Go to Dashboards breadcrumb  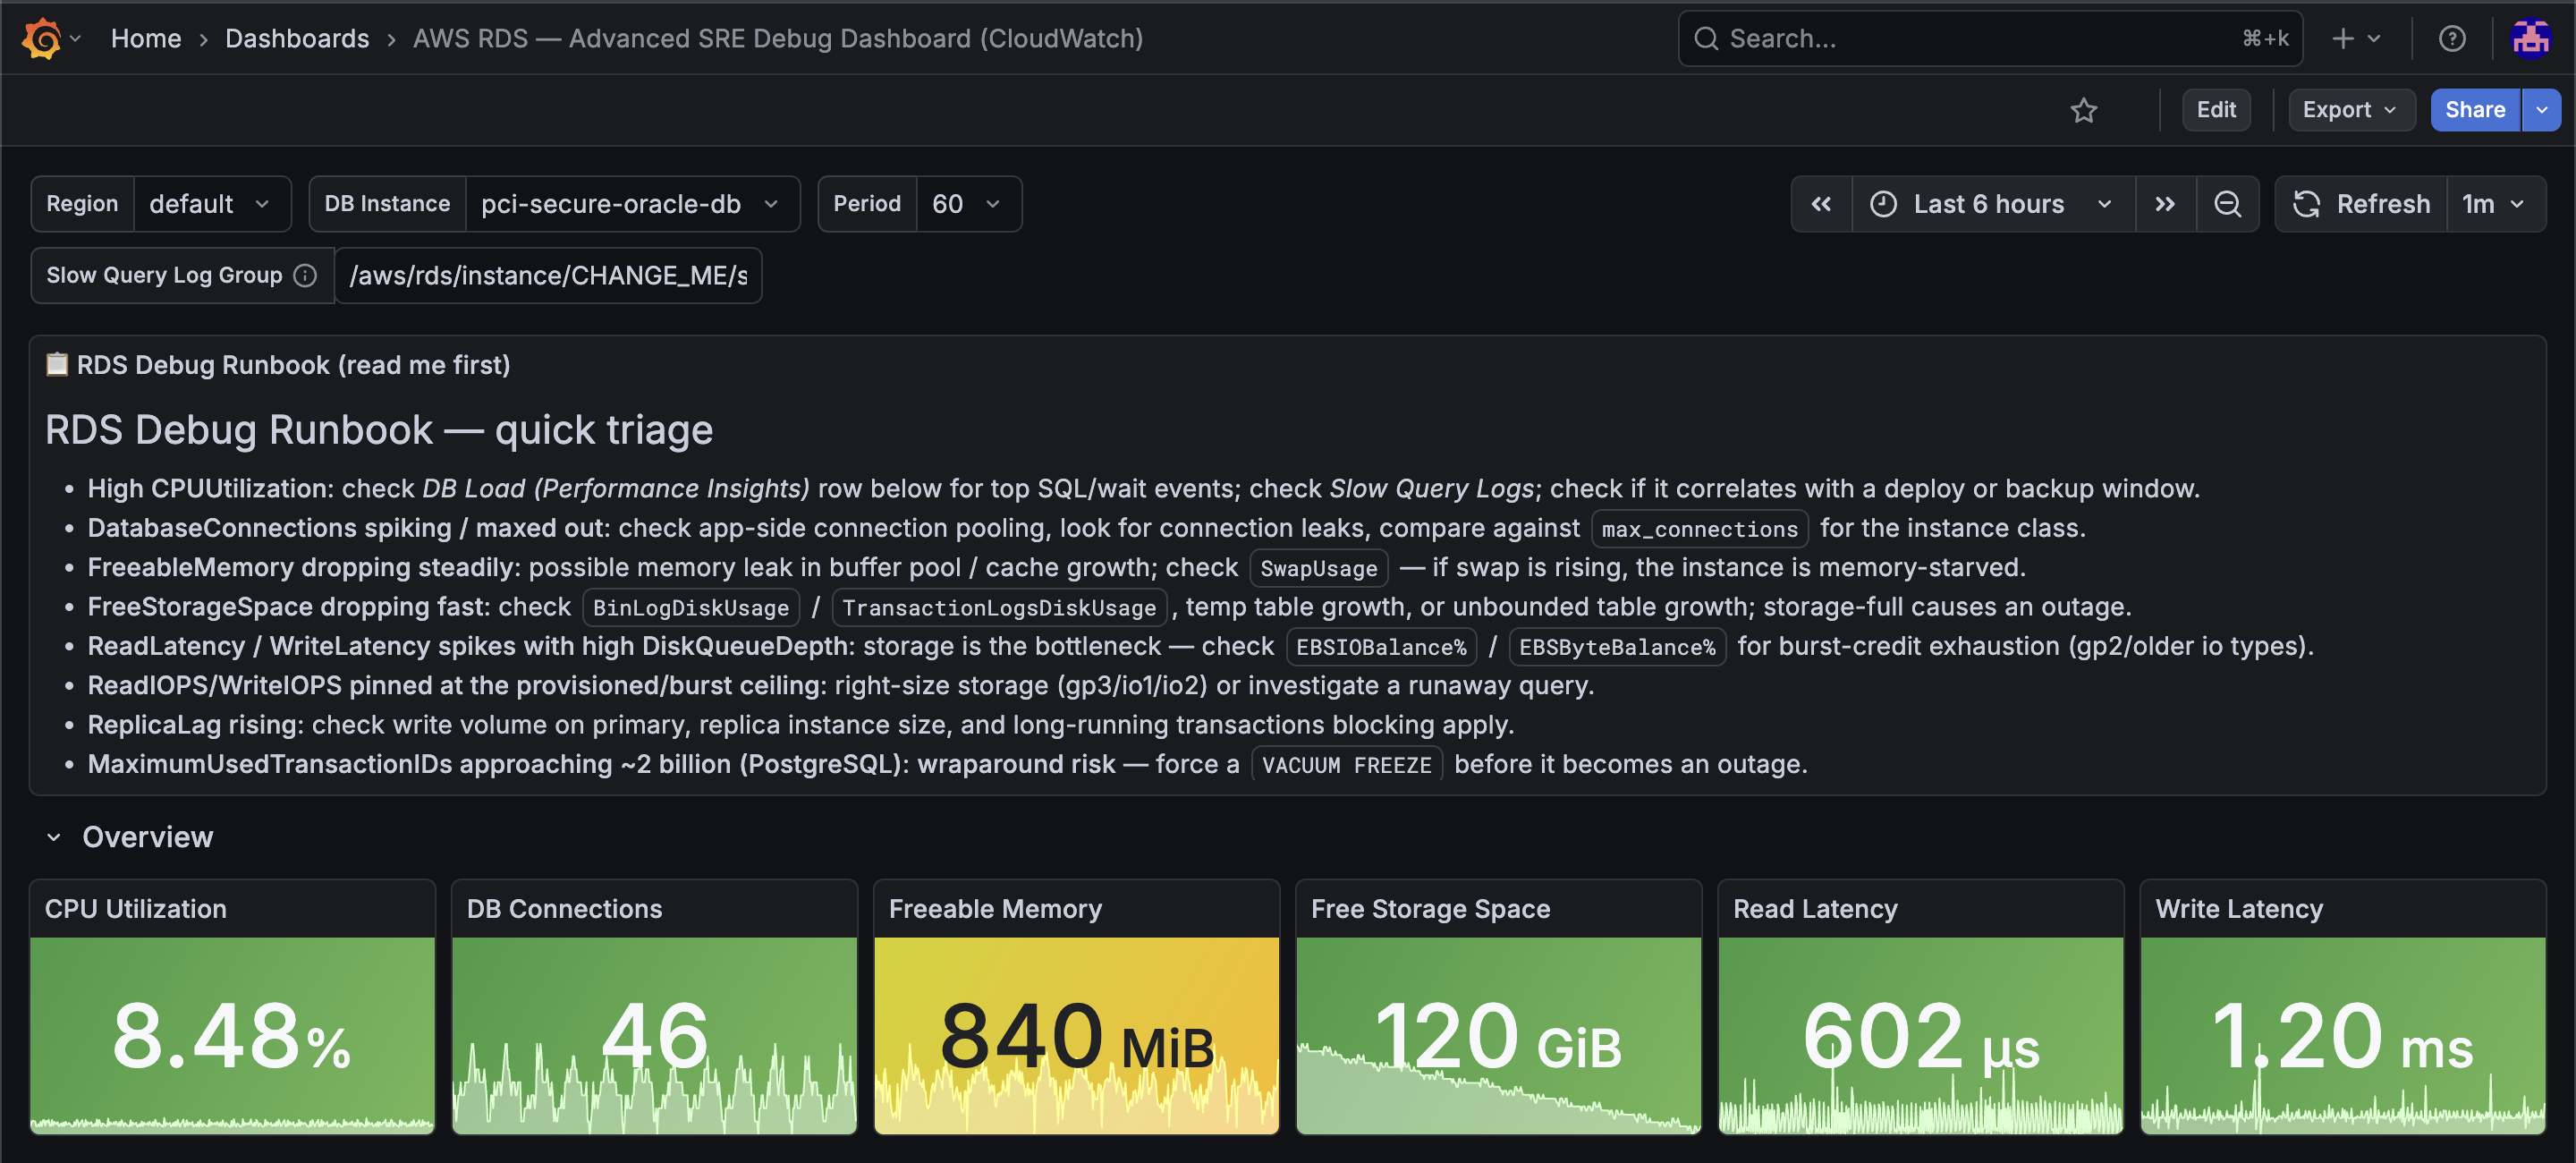point(297,38)
